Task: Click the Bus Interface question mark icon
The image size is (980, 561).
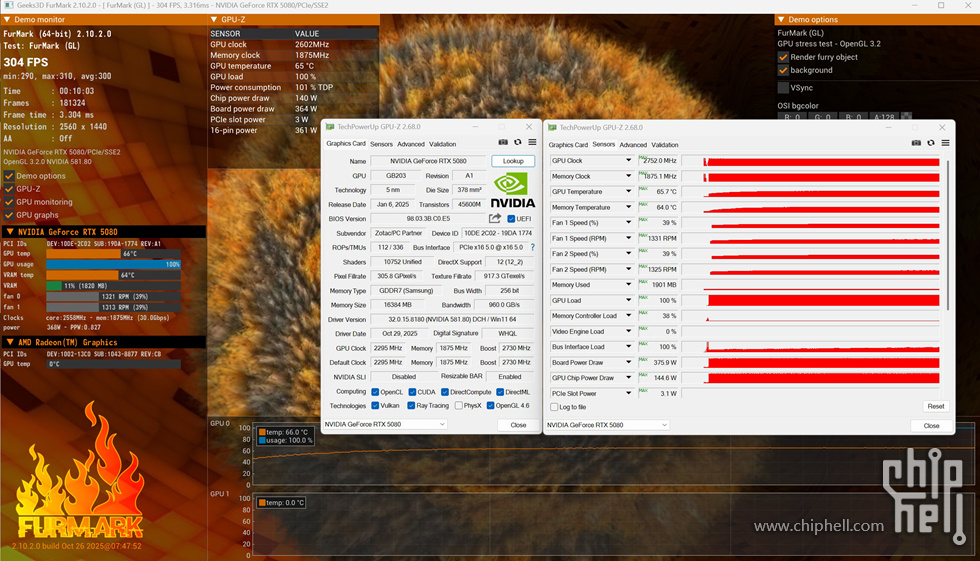Action: [x=532, y=247]
